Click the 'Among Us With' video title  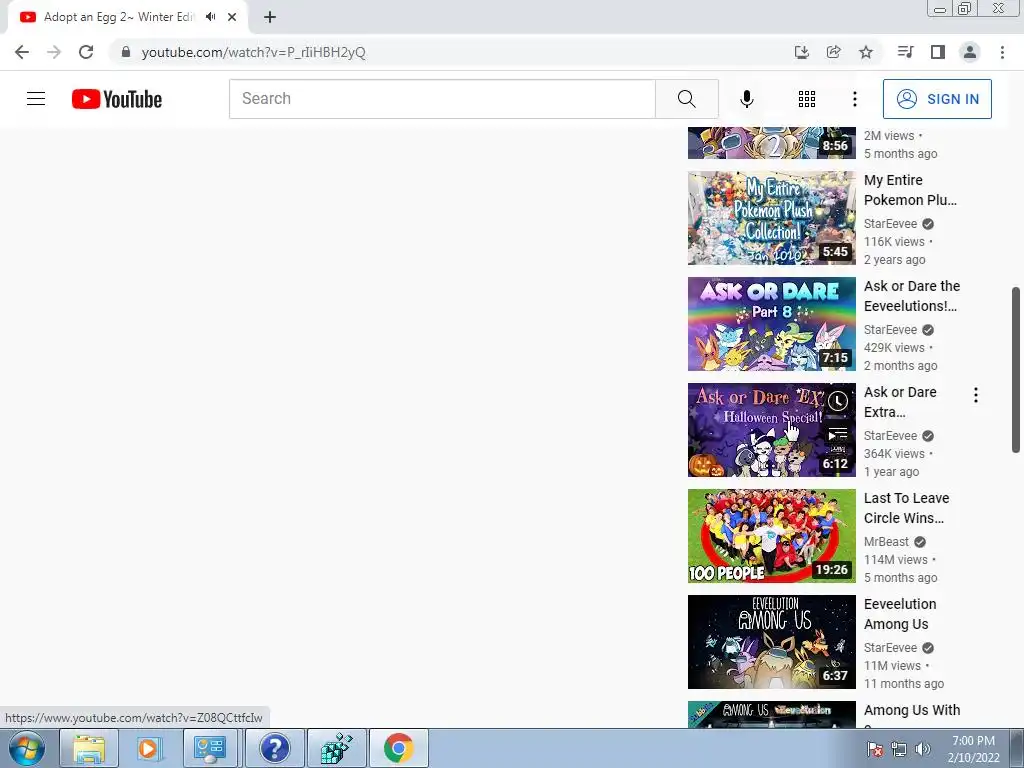point(912,710)
